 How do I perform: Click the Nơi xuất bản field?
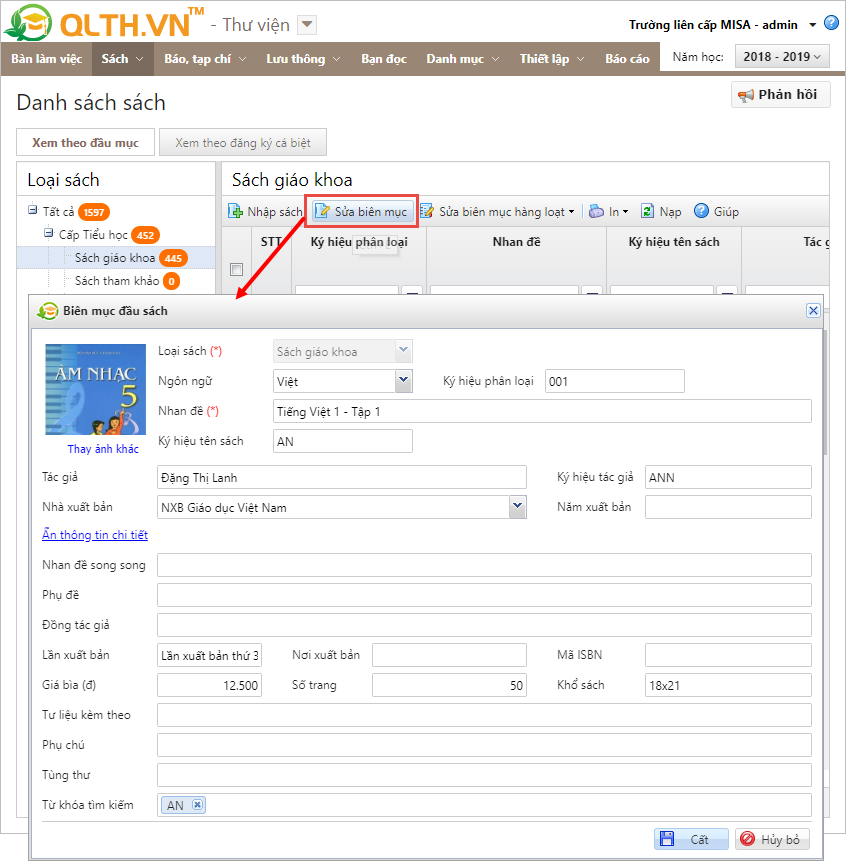pyautogui.click(x=449, y=655)
